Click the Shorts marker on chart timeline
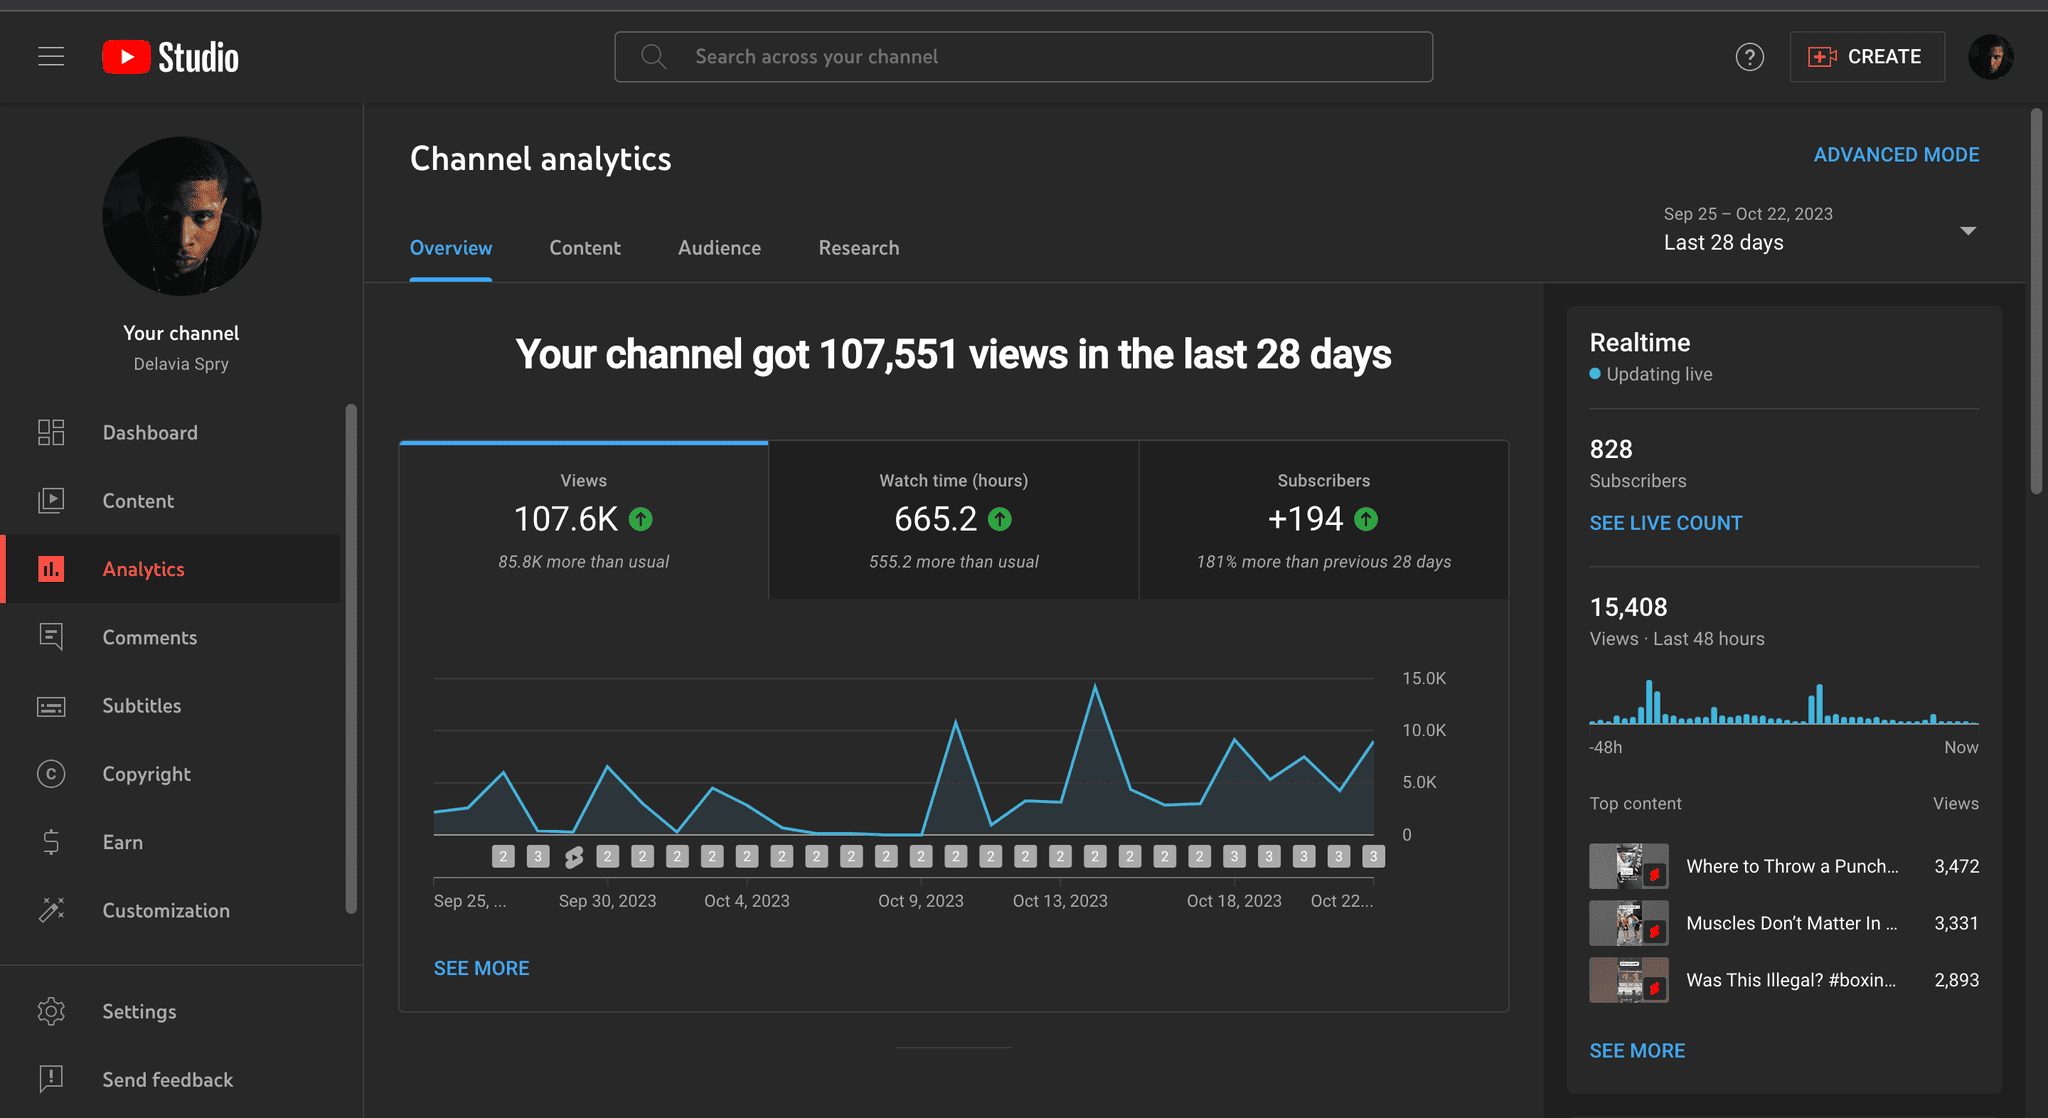This screenshot has width=2048, height=1118. point(573,857)
